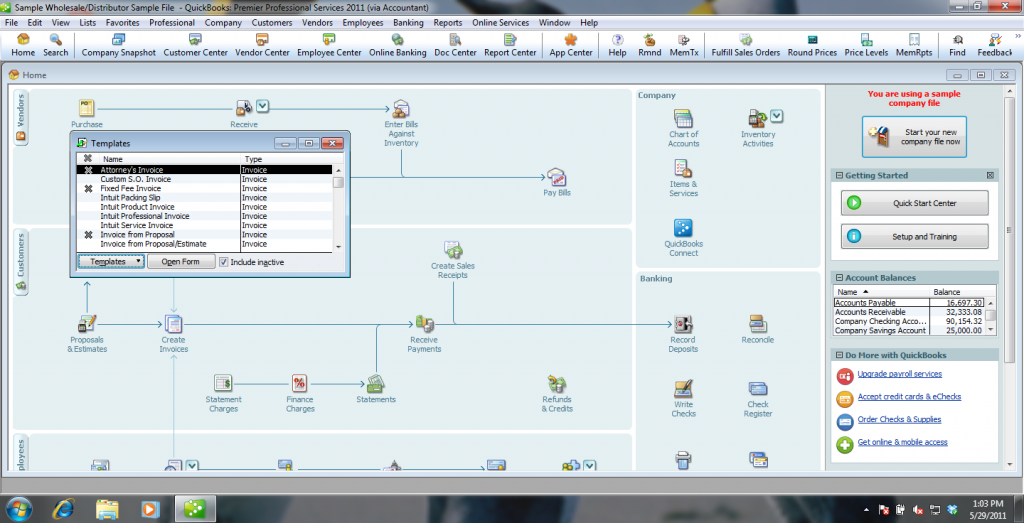The height and width of the screenshot is (523, 1024).
Task: Click Start your new company file now
Action: coord(914,137)
